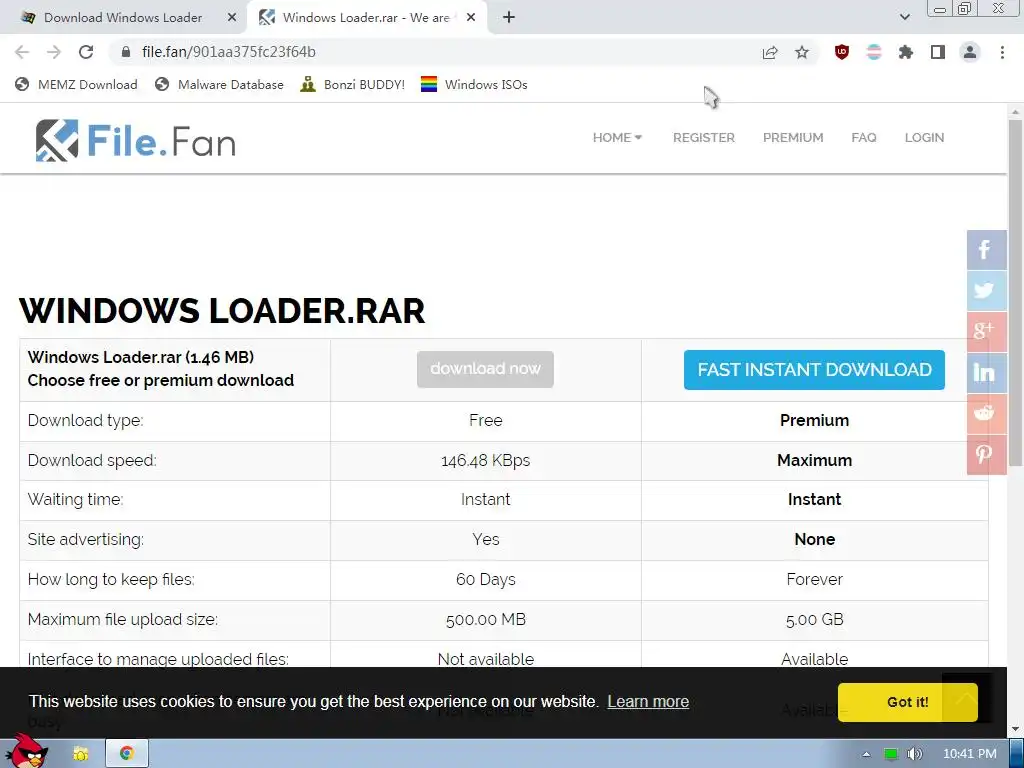Click the browser back arrow
Viewport: 1024px width, 768px height.
pyautogui.click(x=22, y=52)
